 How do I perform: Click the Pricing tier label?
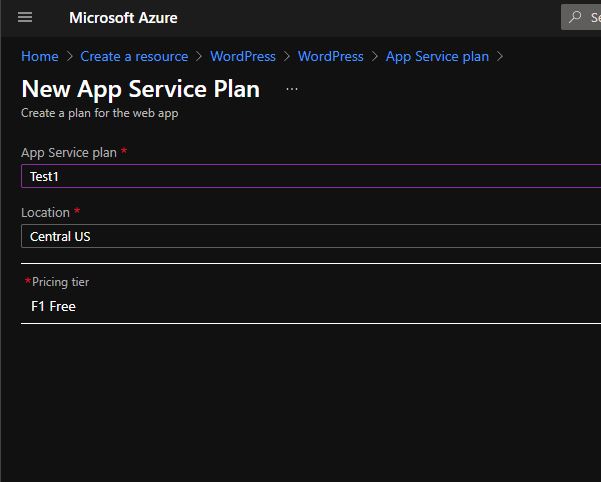point(60,282)
